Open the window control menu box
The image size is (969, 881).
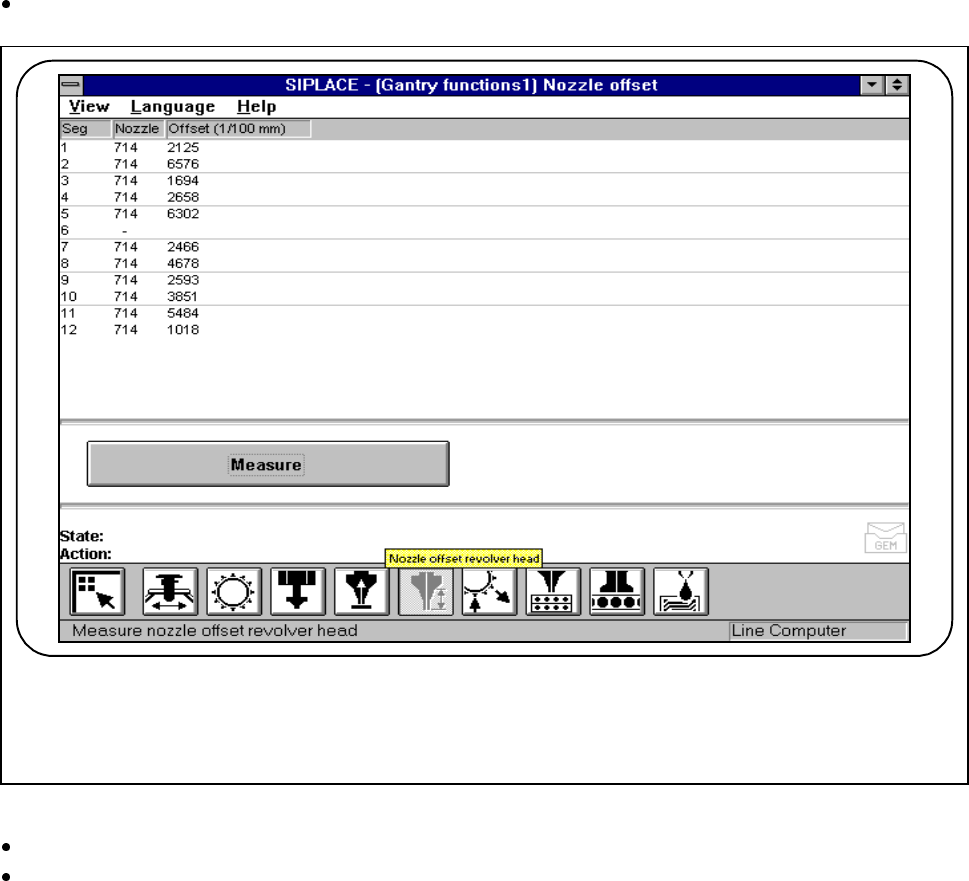(x=71, y=85)
